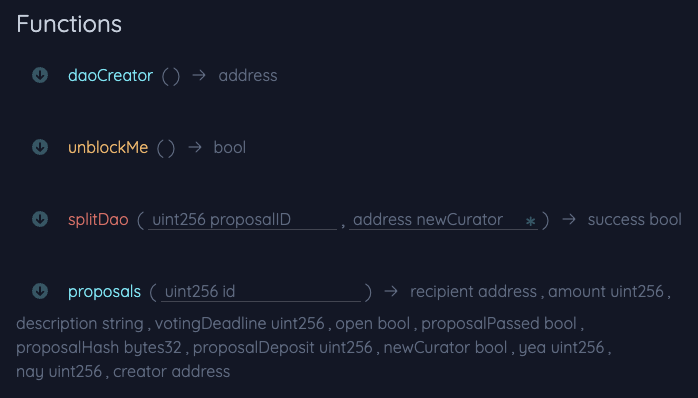Click the down-arrow icon beside unblockMe
The width and height of the screenshot is (698, 398).
[x=40, y=147]
